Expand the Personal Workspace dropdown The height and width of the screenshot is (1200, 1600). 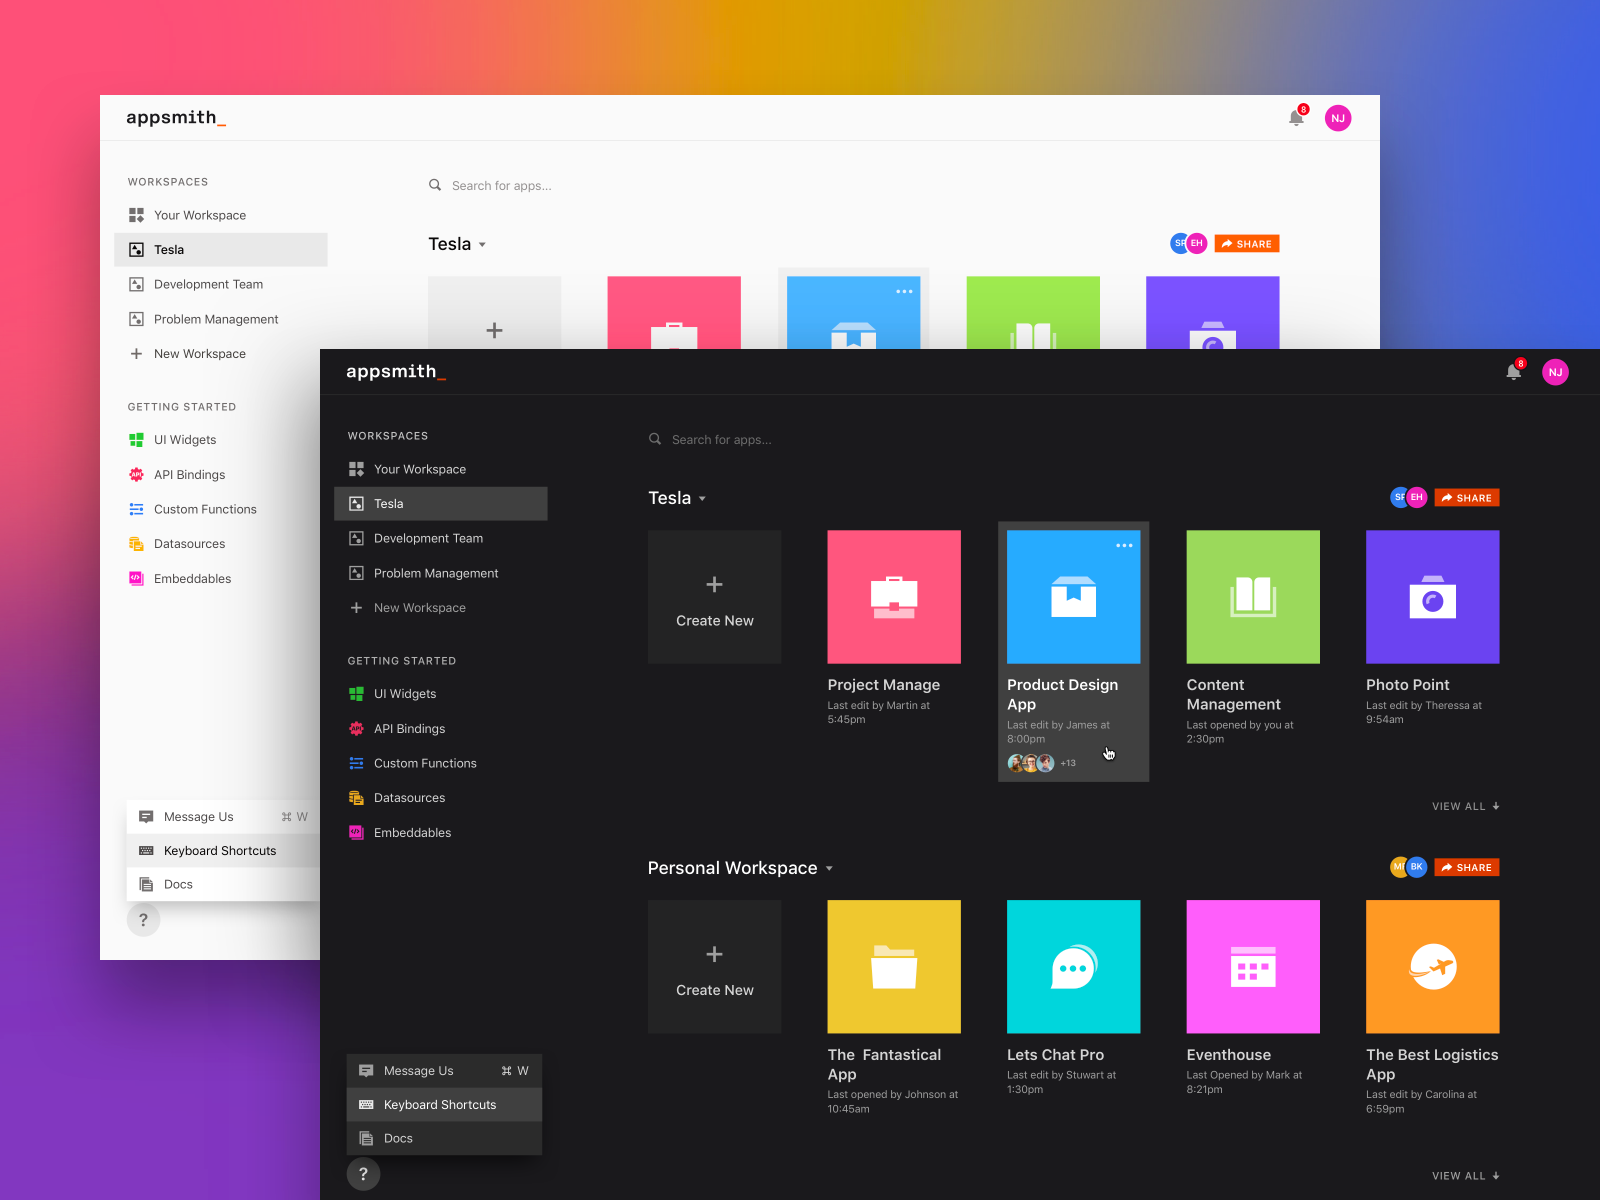tap(829, 868)
